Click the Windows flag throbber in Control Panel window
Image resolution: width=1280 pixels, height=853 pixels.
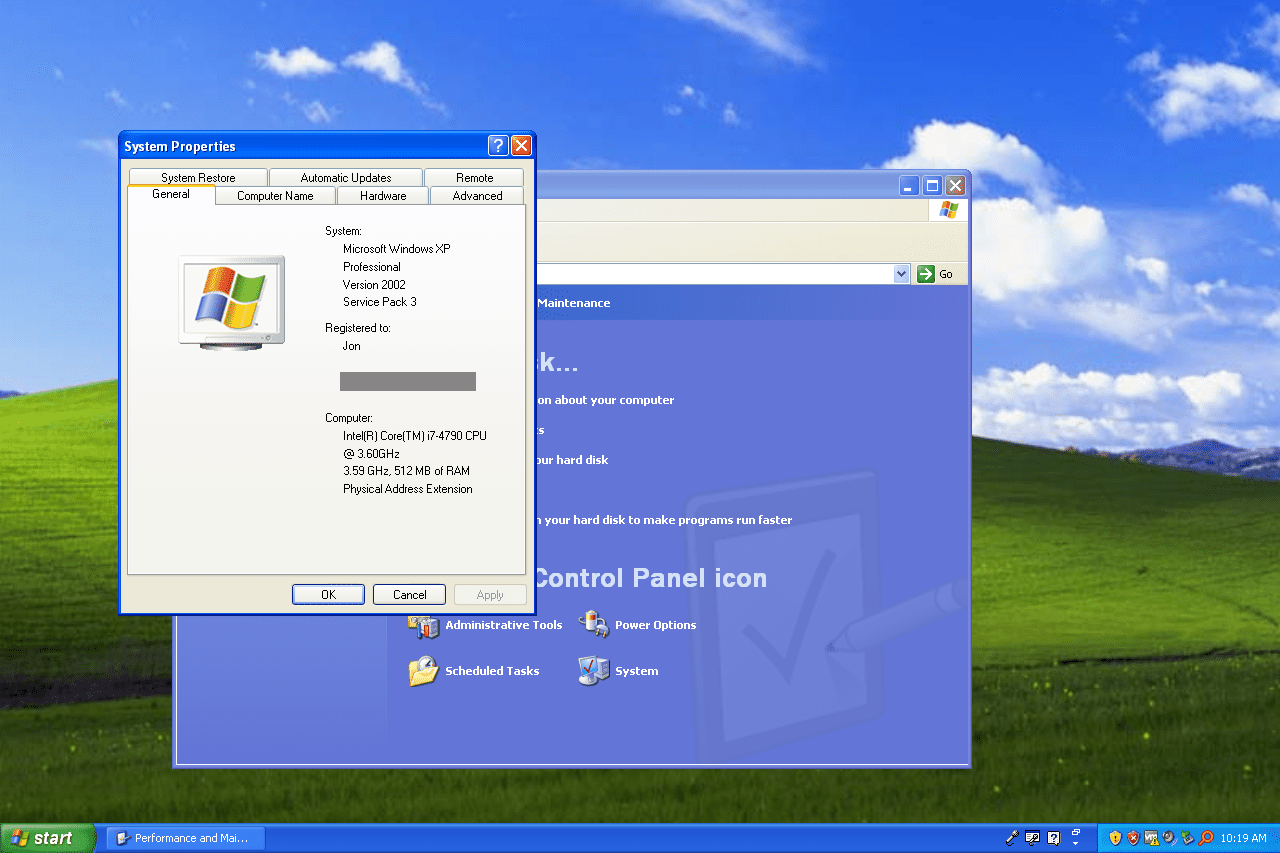coord(949,210)
